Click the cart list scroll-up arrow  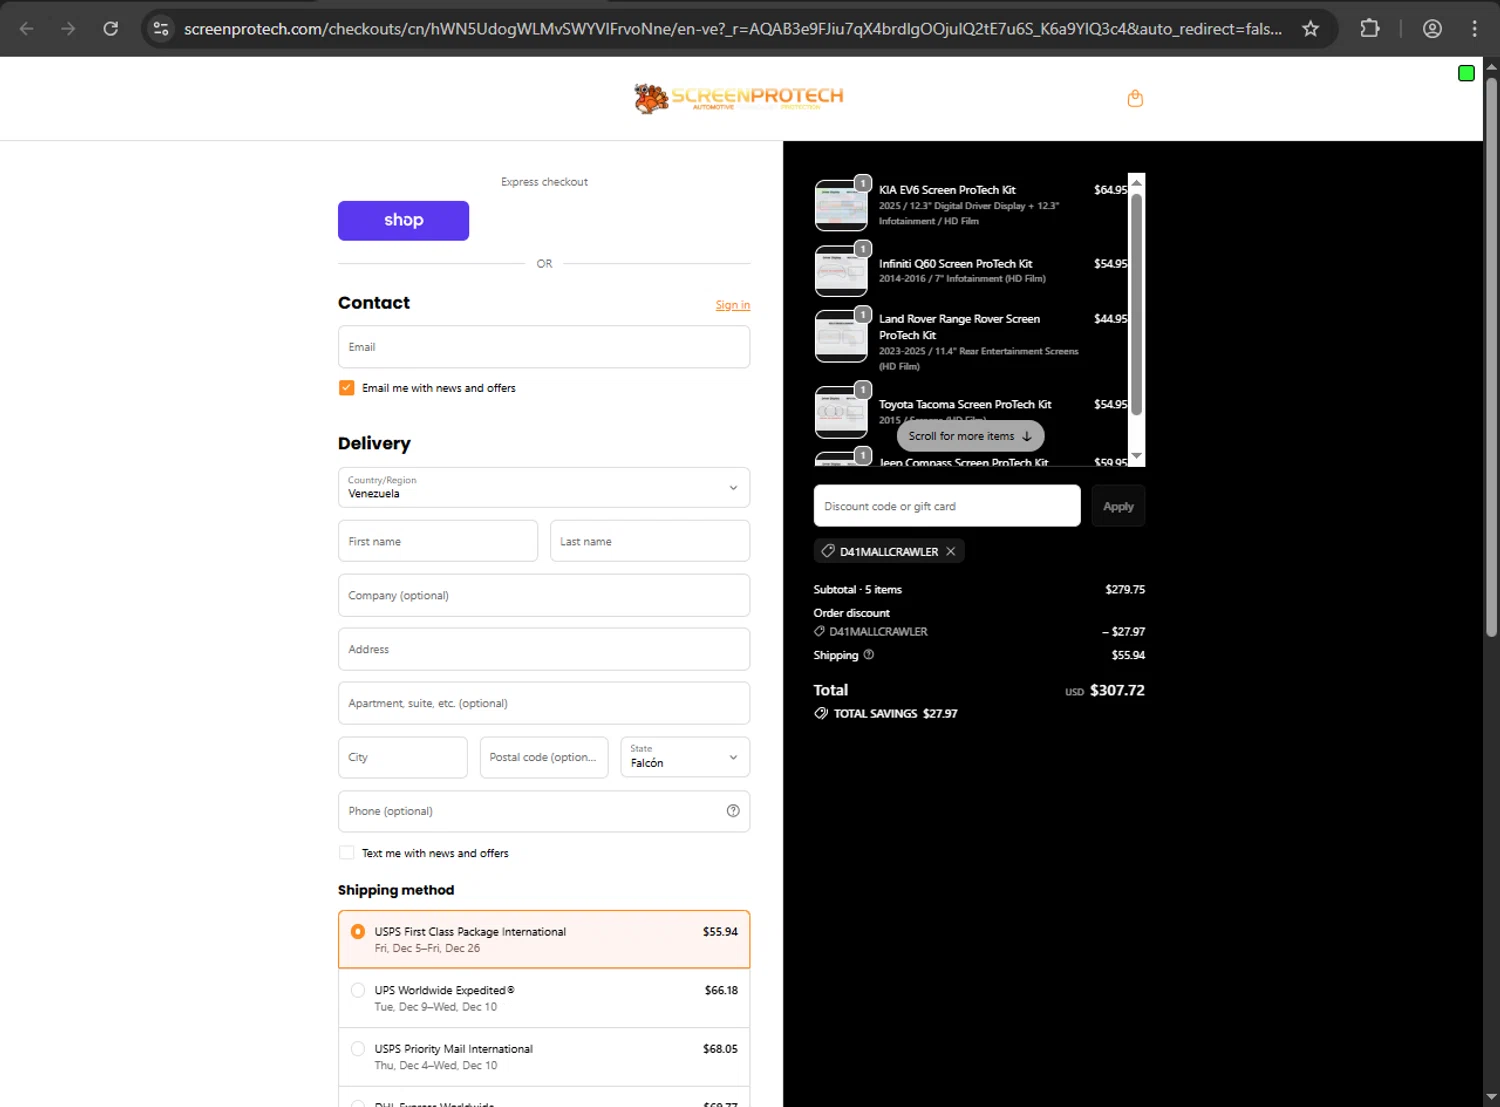[x=1136, y=182]
